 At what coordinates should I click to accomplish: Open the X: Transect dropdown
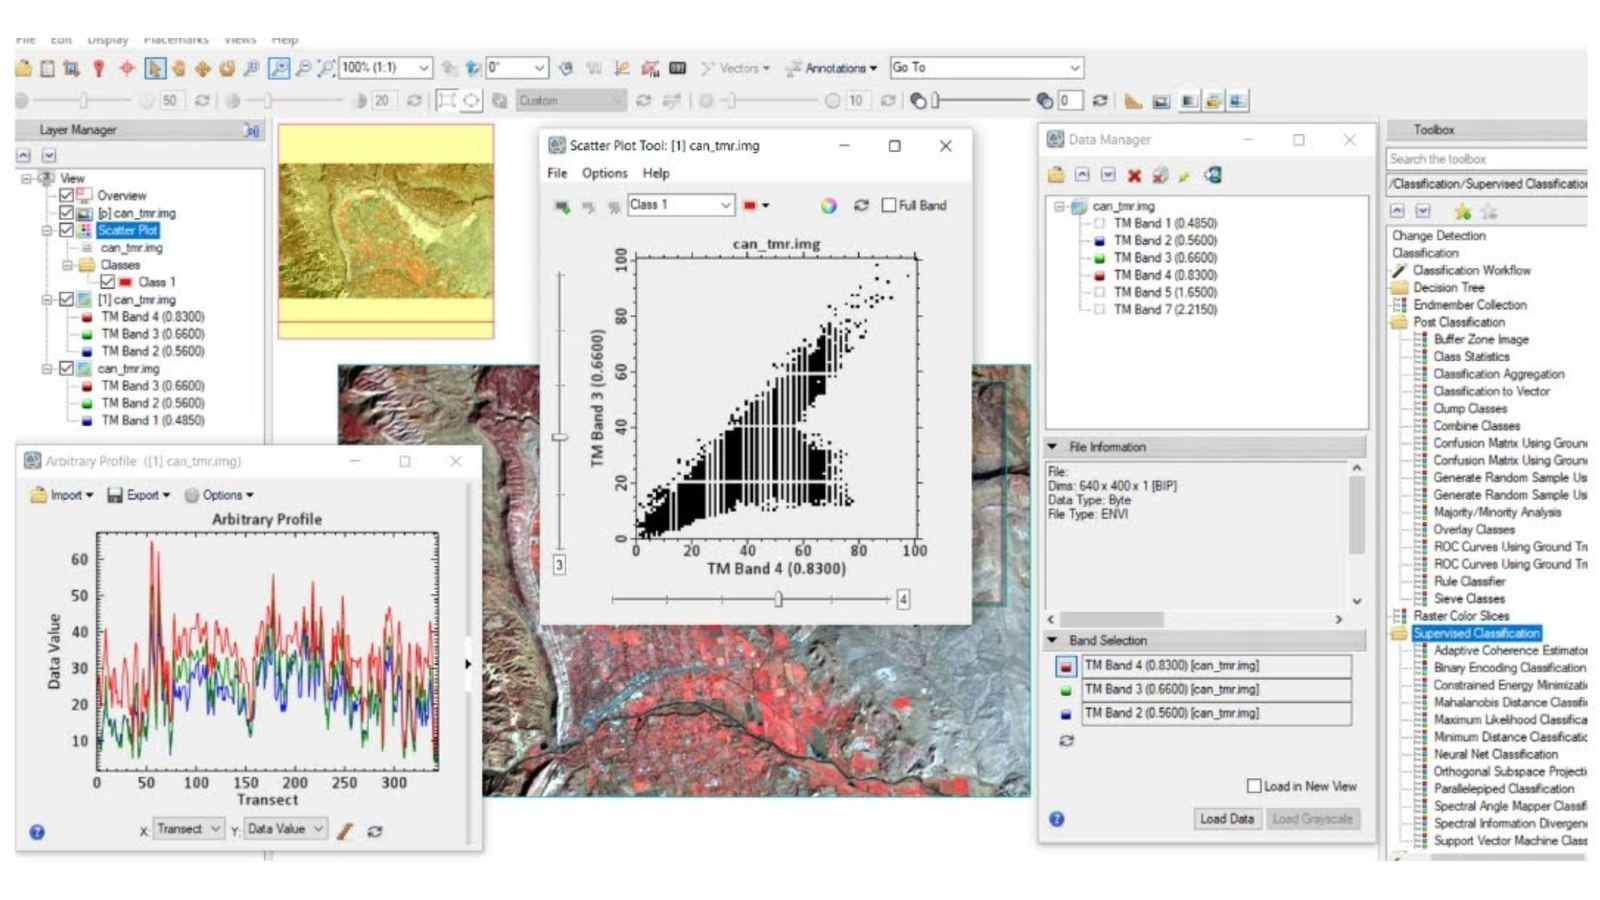188,829
